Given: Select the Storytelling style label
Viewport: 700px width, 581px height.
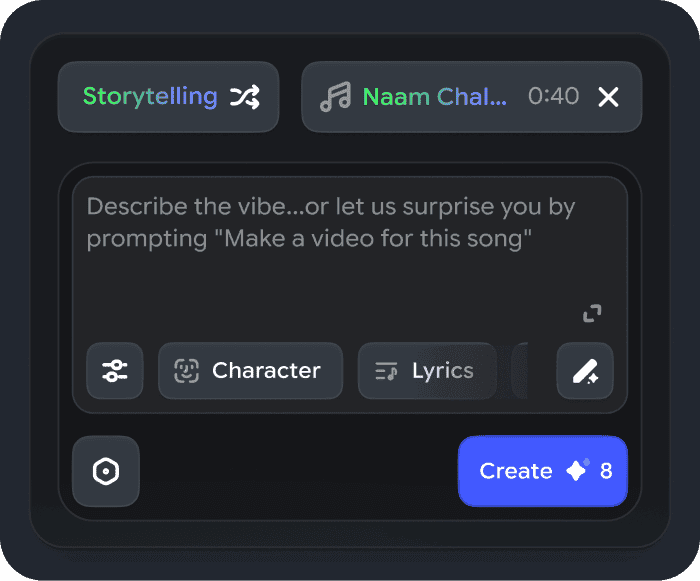Looking at the screenshot, I should coord(150,97).
